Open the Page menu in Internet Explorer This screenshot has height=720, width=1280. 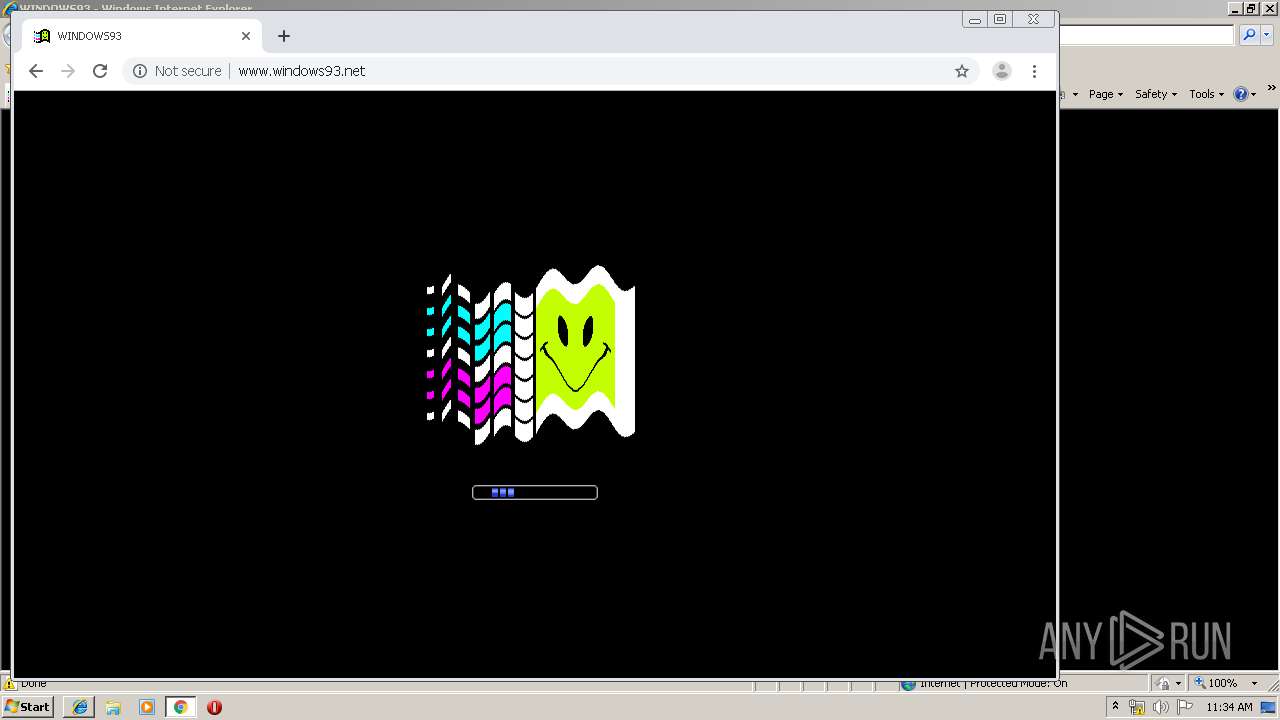click(1106, 94)
